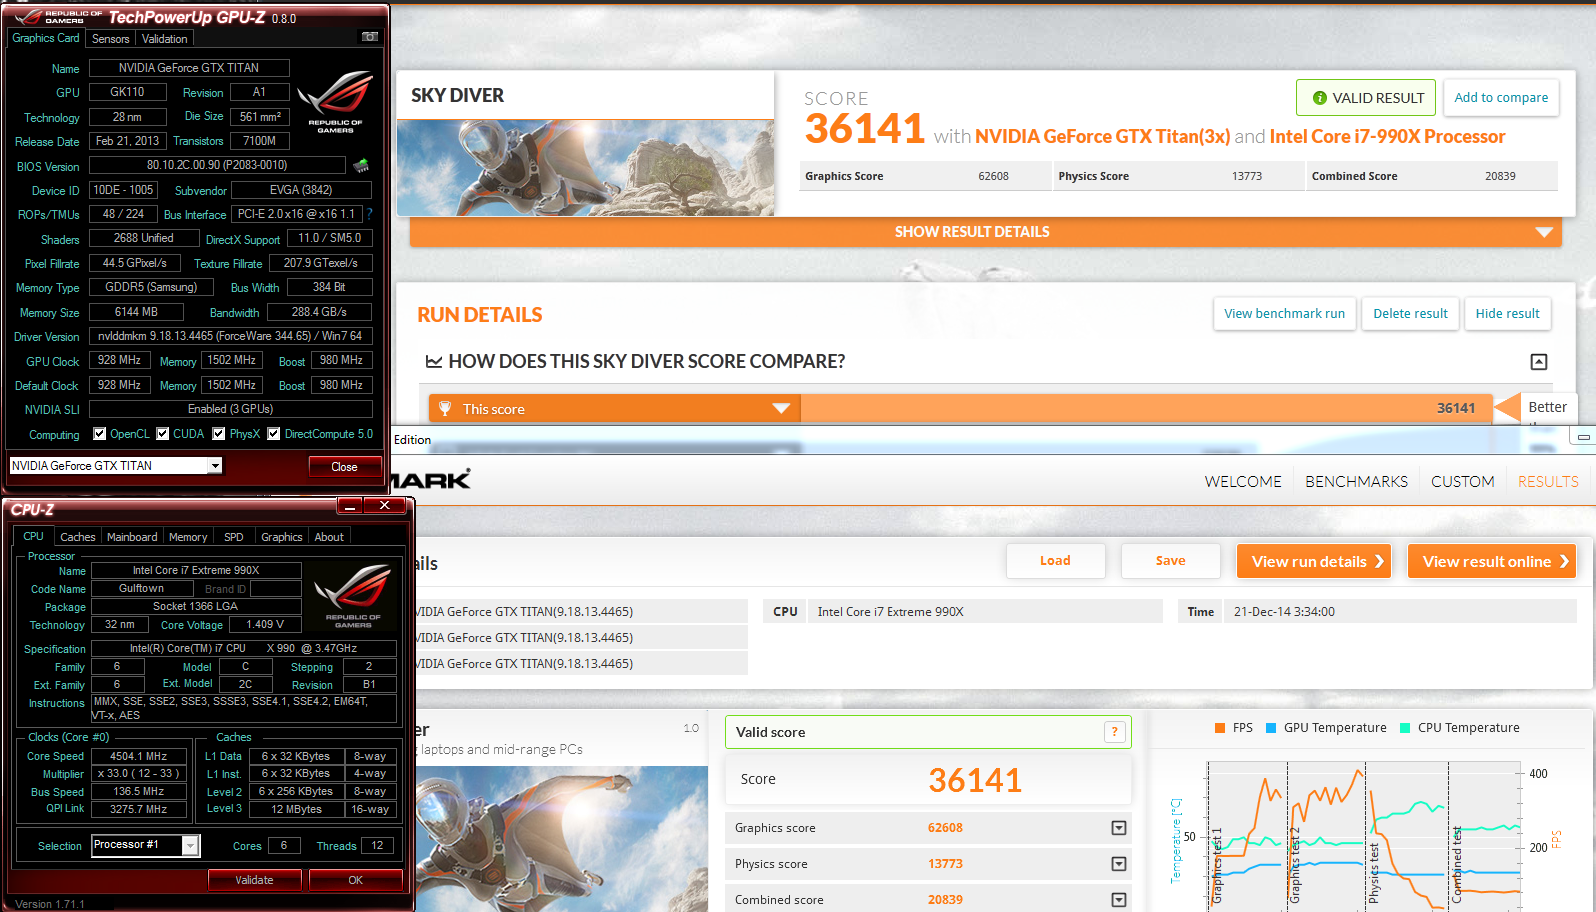Click the ROG logo in CPU-Z

(x=353, y=596)
